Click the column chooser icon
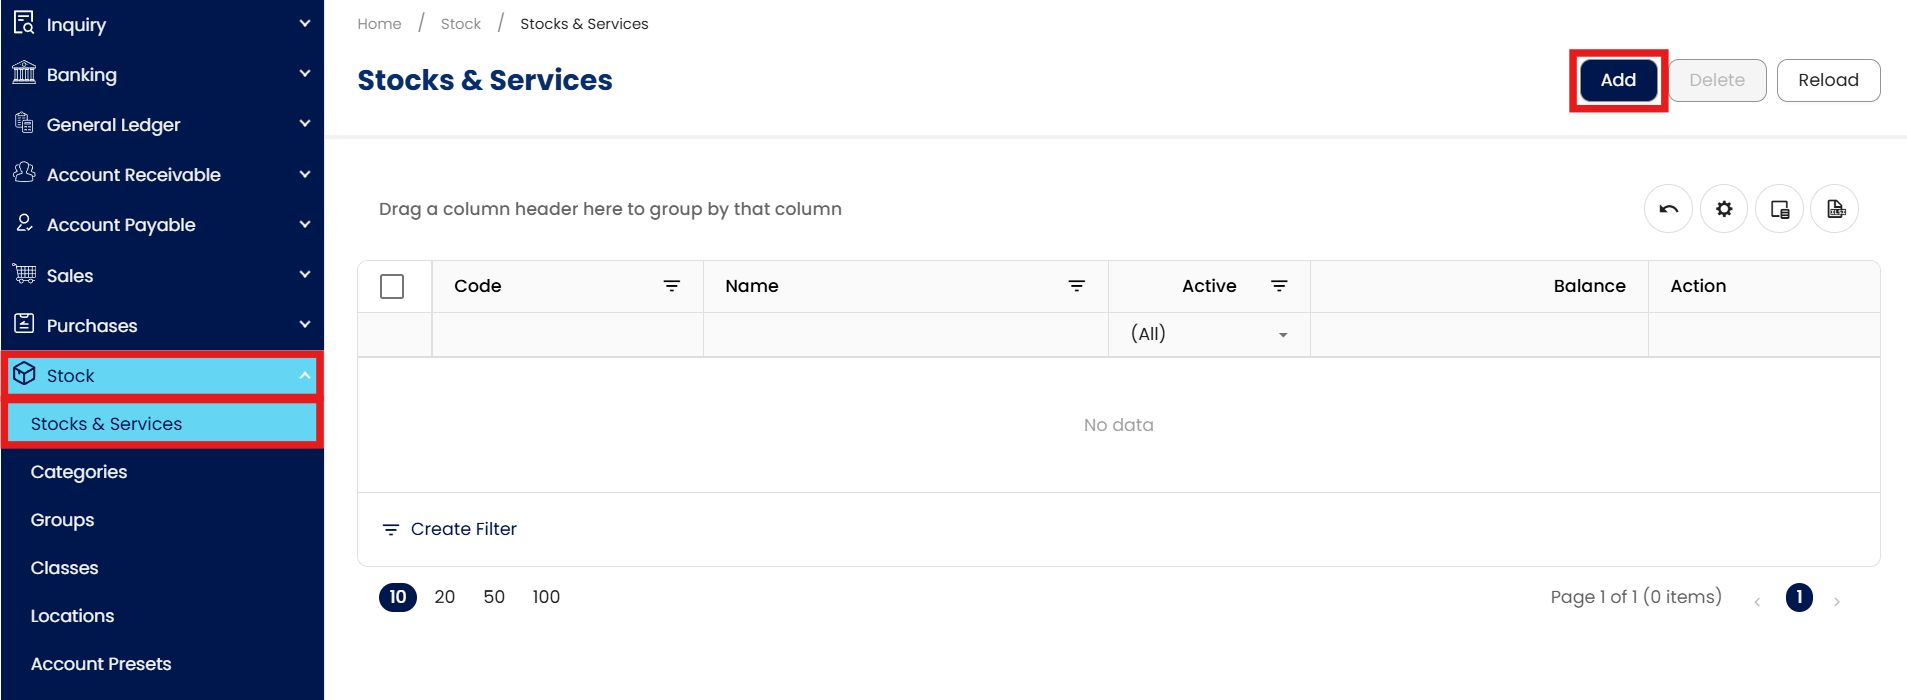1907x700 pixels. [1779, 209]
